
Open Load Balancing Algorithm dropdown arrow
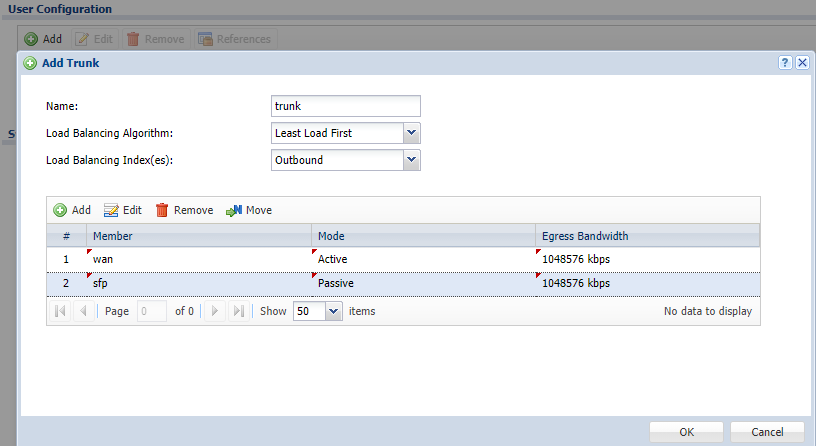[412, 133]
